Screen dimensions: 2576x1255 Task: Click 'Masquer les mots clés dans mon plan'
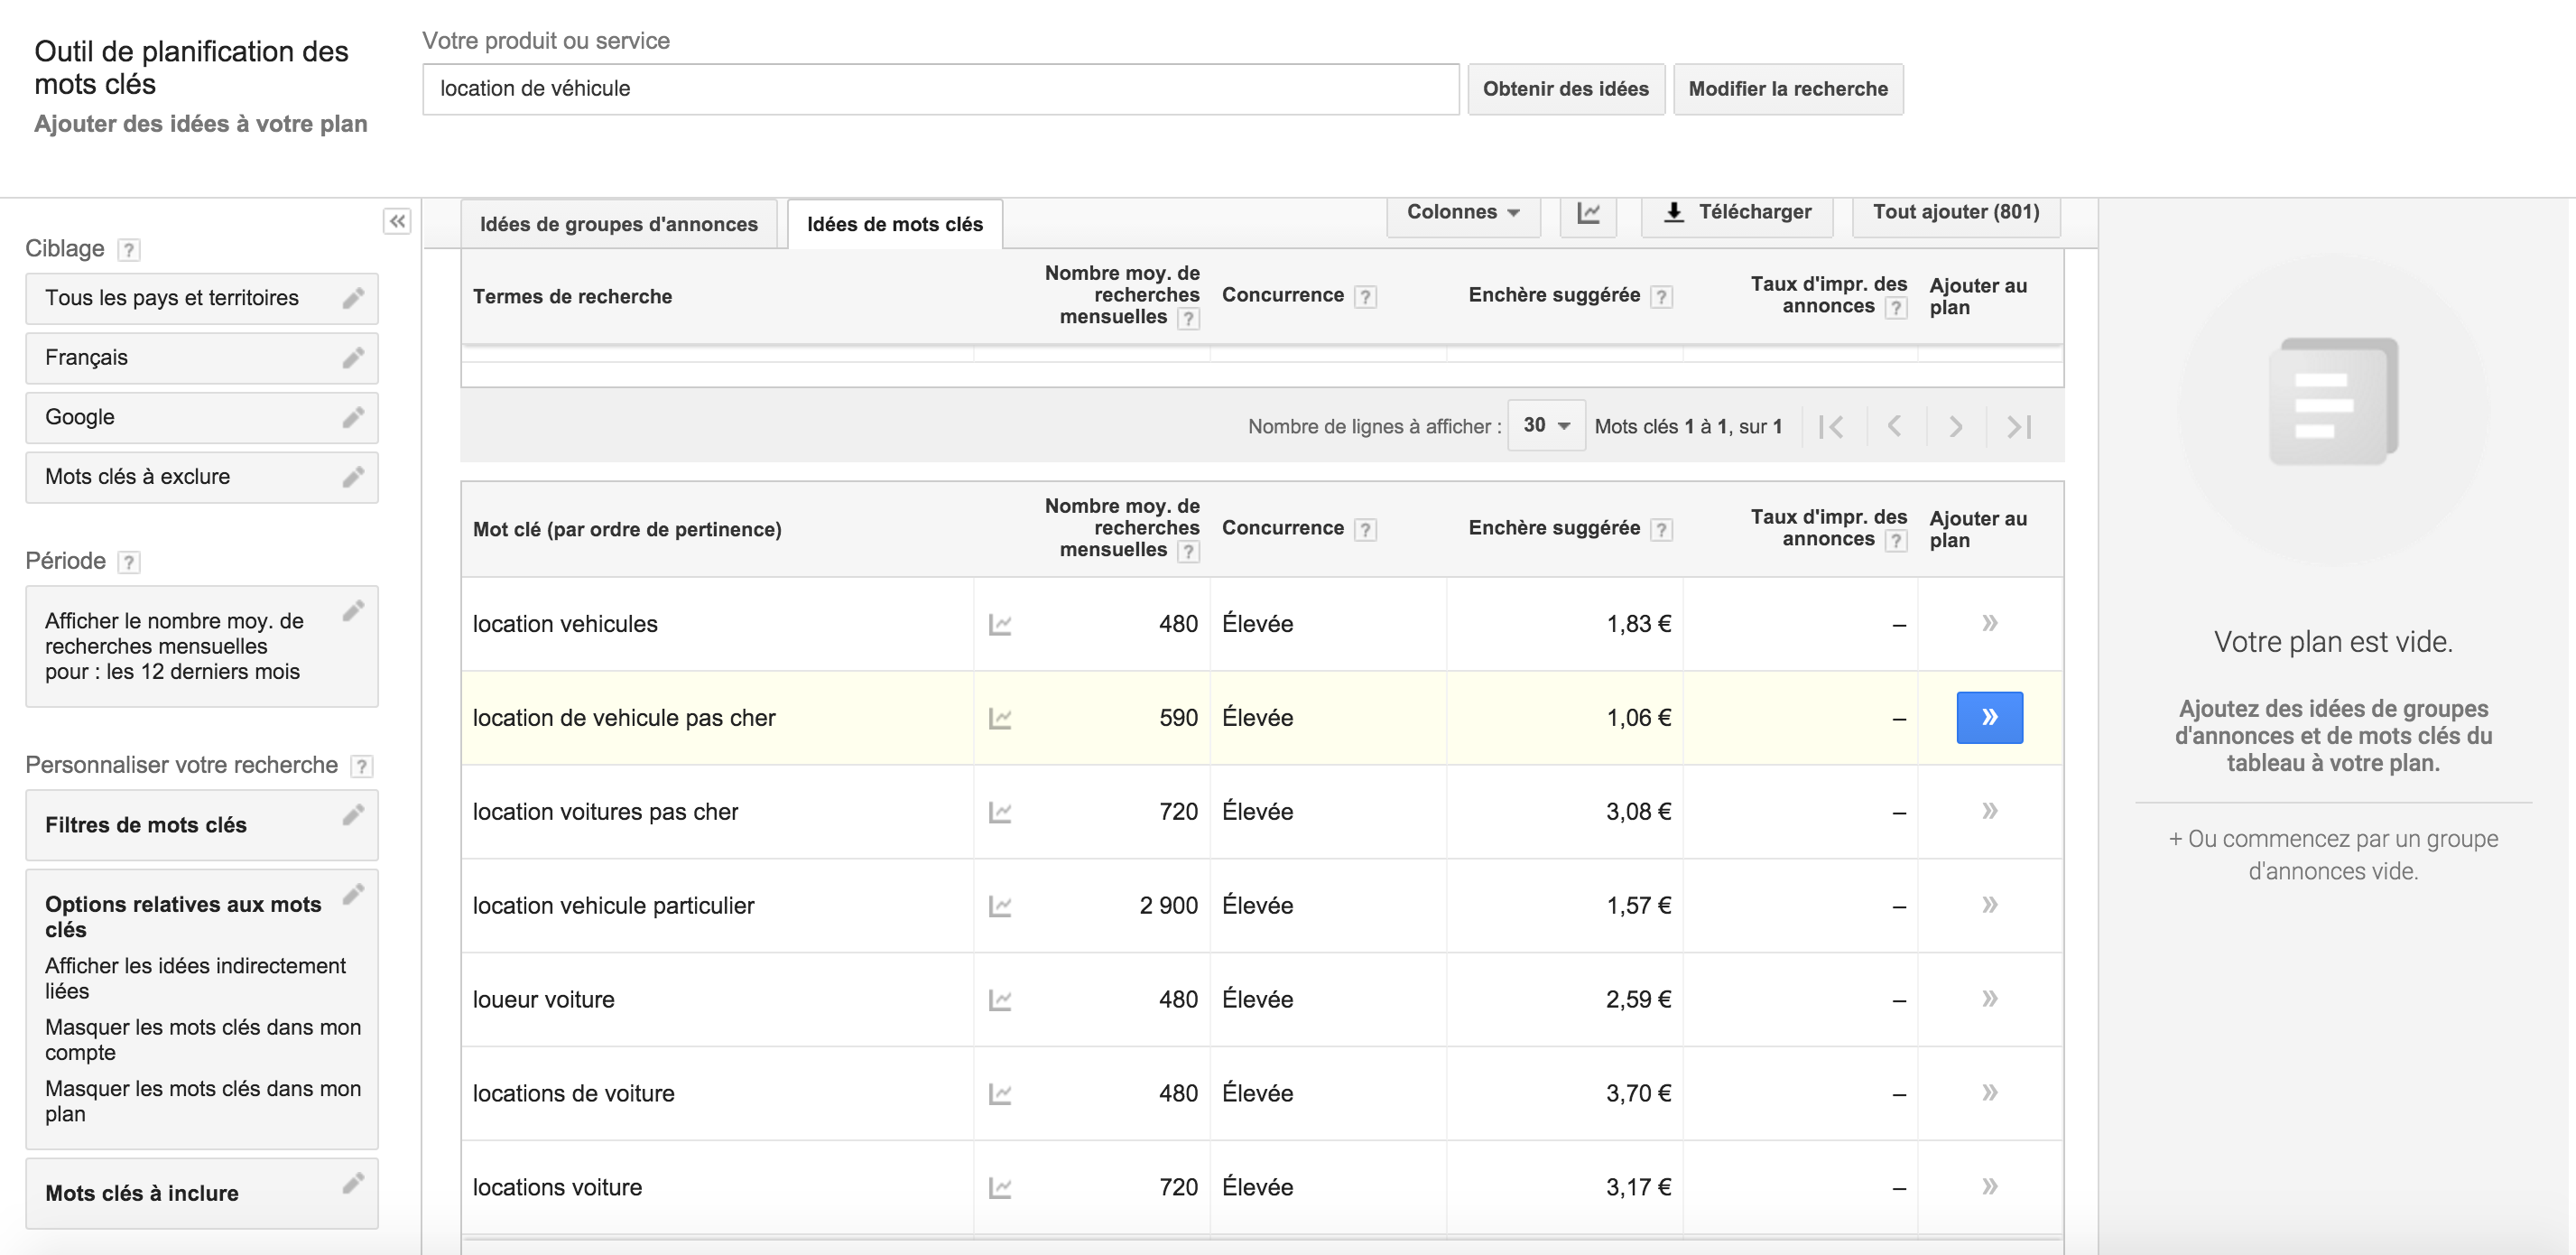pos(203,1101)
